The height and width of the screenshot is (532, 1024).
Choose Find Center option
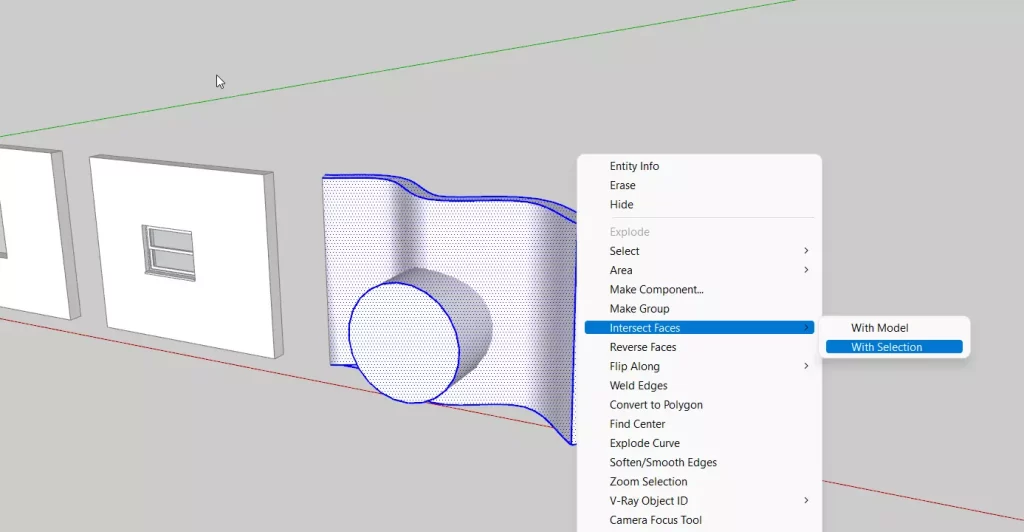click(699, 424)
